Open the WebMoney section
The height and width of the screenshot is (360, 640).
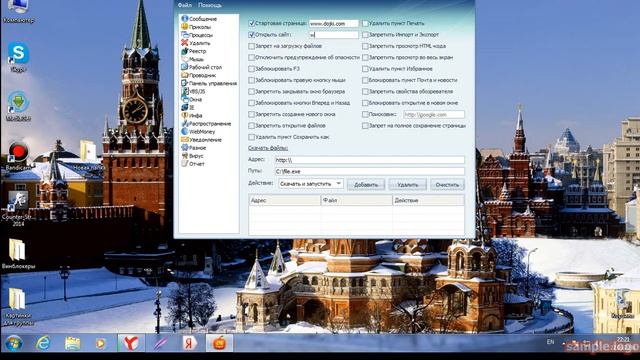tap(198, 131)
